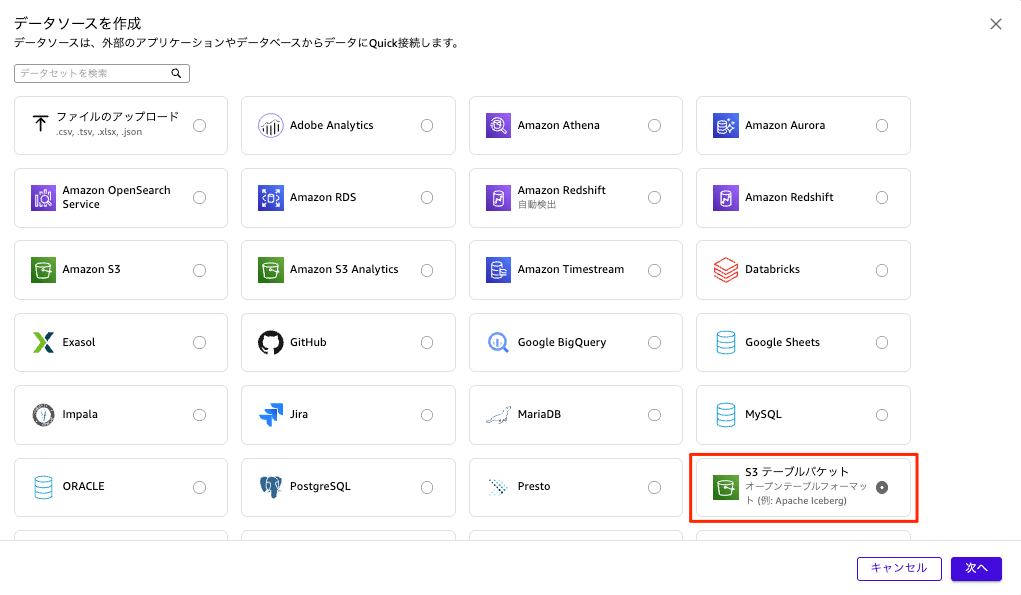This screenshot has width=1021, height=595.
Task: Click the GitHub octocat icon
Action: pyautogui.click(x=270, y=342)
